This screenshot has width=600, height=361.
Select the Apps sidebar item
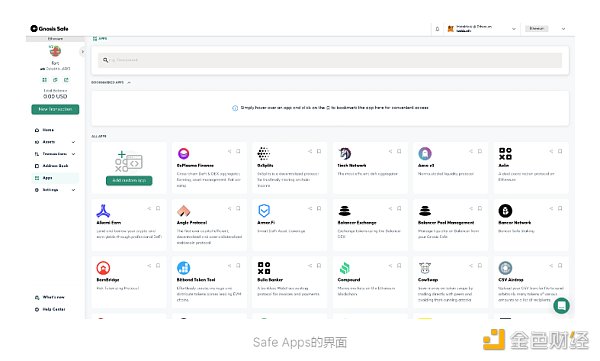(x=55, y=178)
